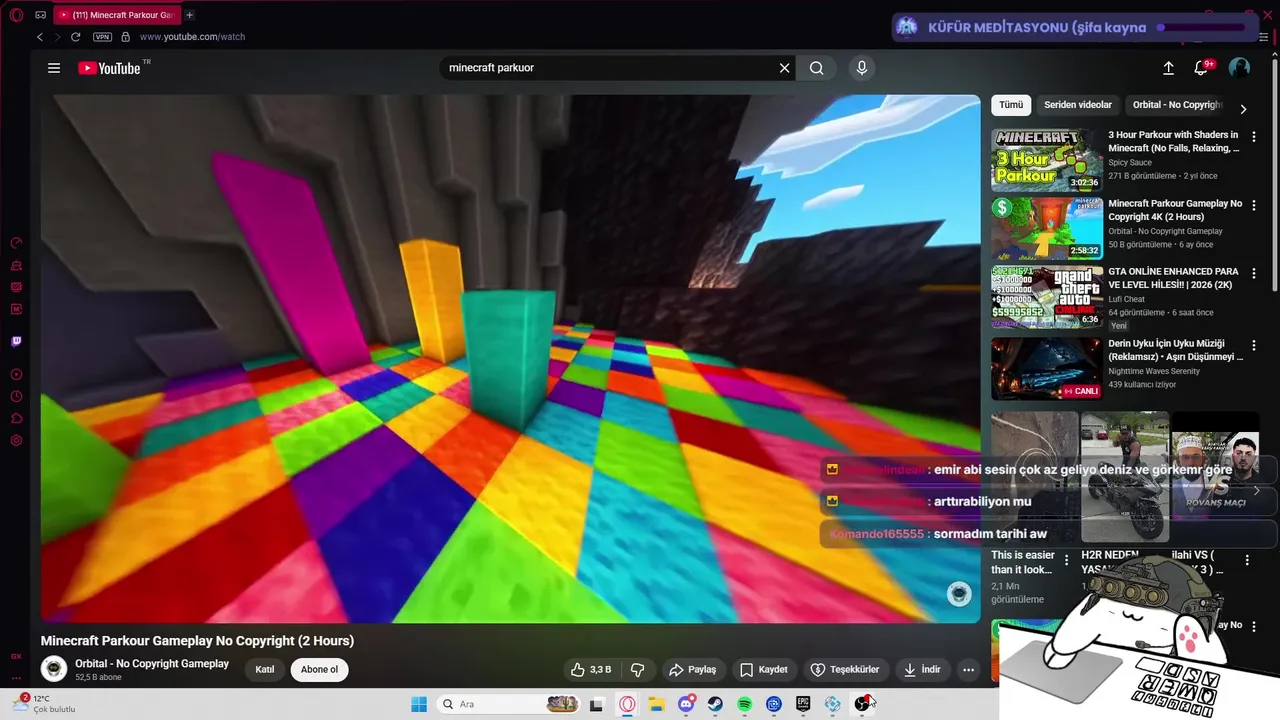This screenshot has height=720, width=1280.
Task: Open options for This is easier short
Action: pos(1066,560)
